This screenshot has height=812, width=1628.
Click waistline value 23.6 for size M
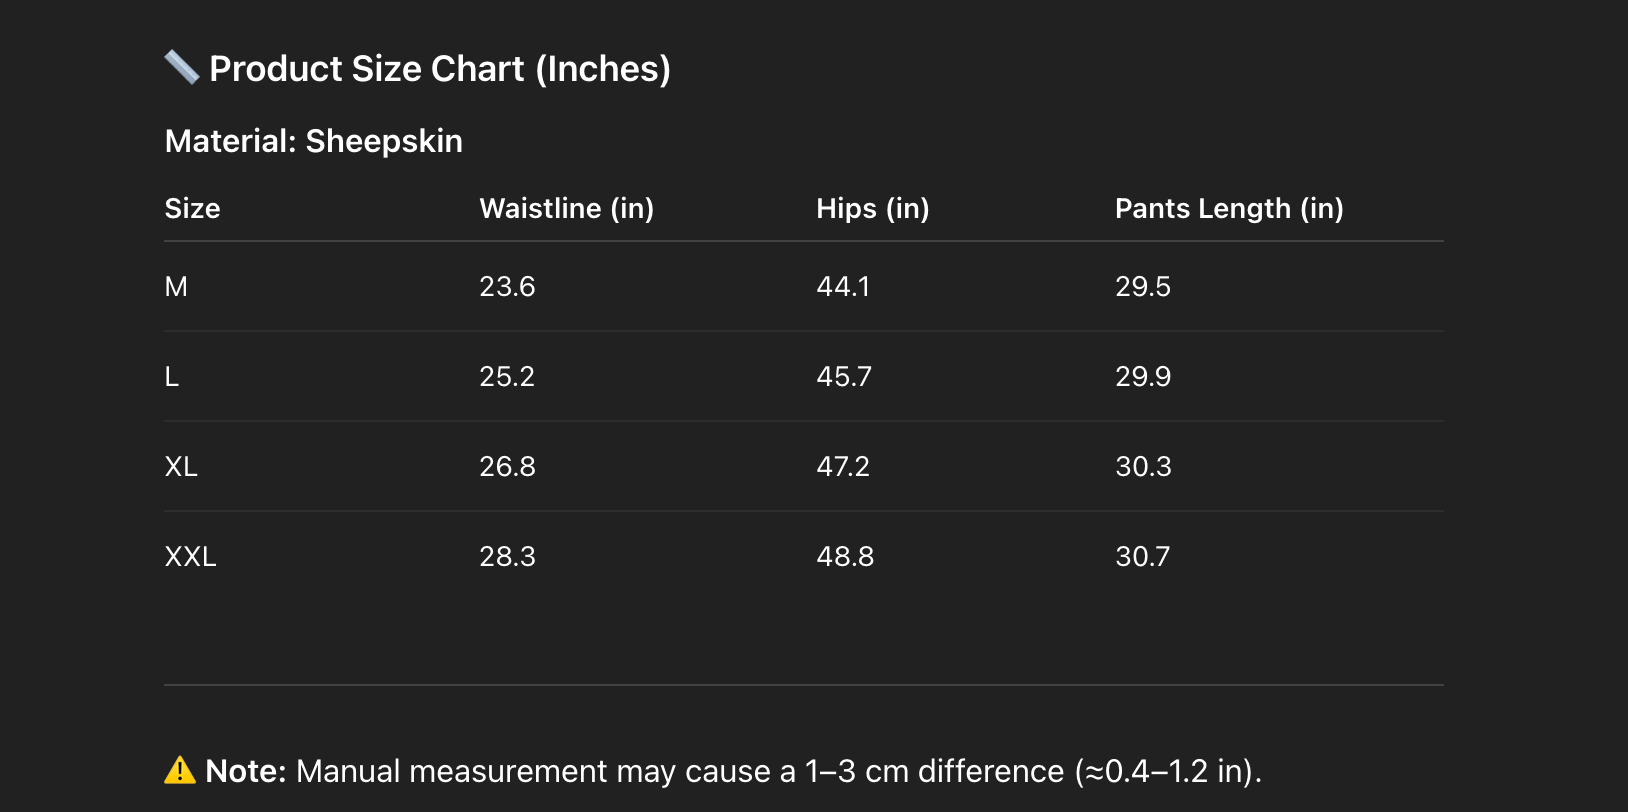[507, 287]
